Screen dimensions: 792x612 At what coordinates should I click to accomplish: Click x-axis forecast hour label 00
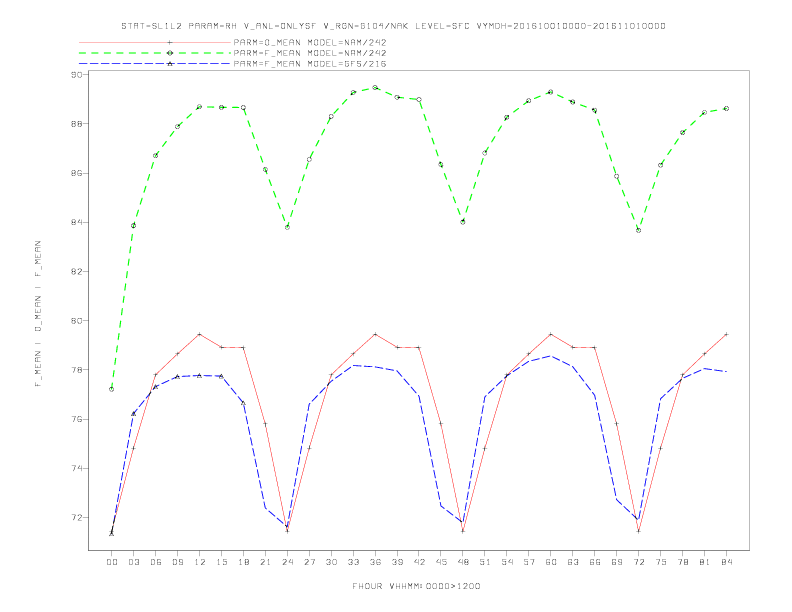click(112, 562)
